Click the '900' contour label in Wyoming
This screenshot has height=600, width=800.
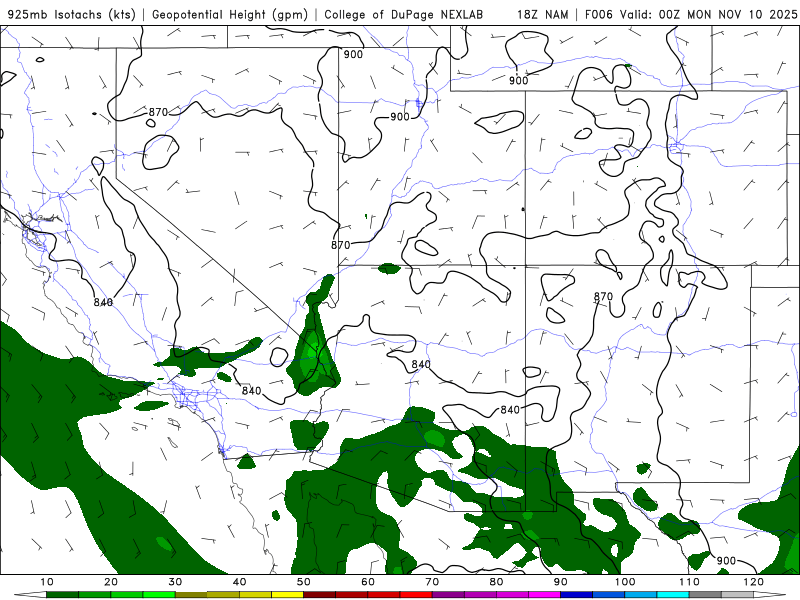[x=518, y=80]
